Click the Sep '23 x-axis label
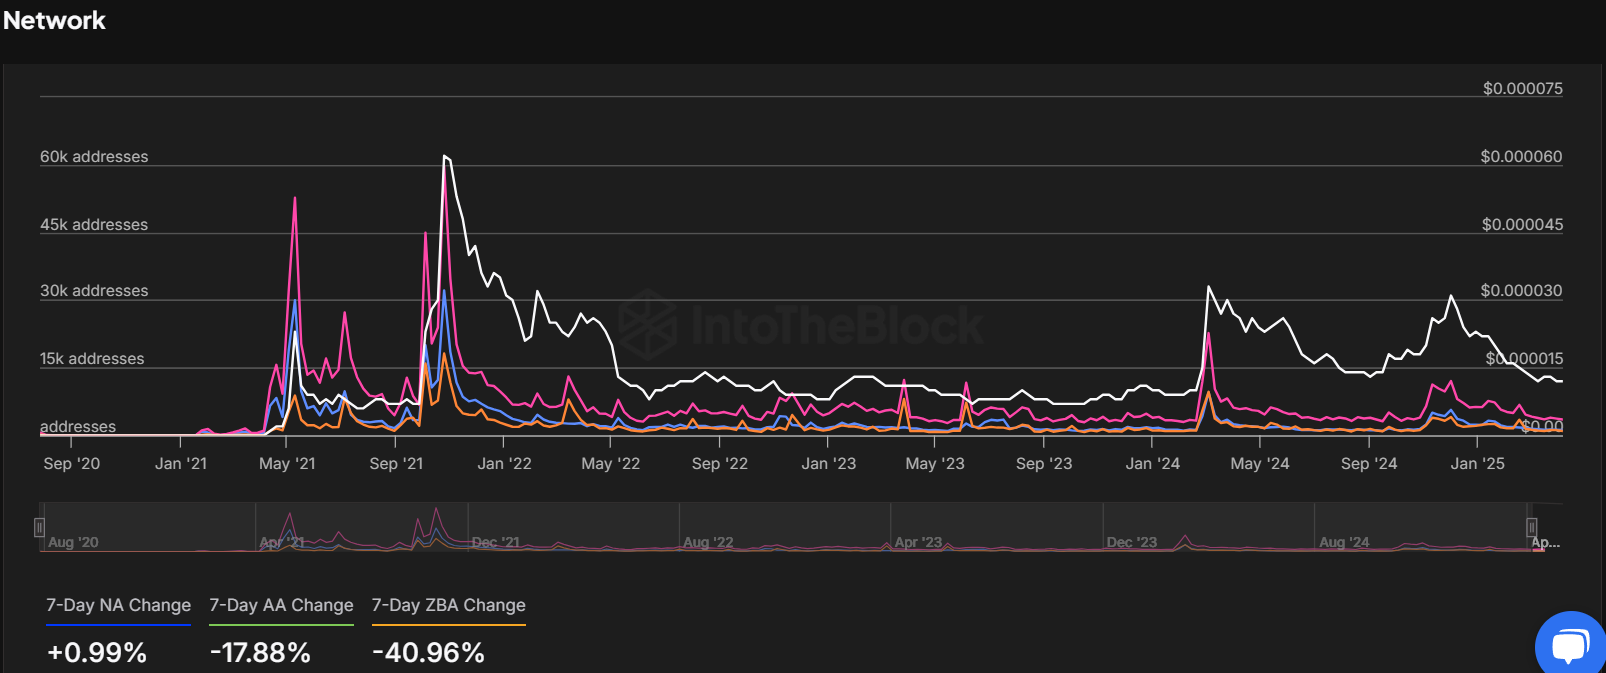 [x=1043, y=464]
